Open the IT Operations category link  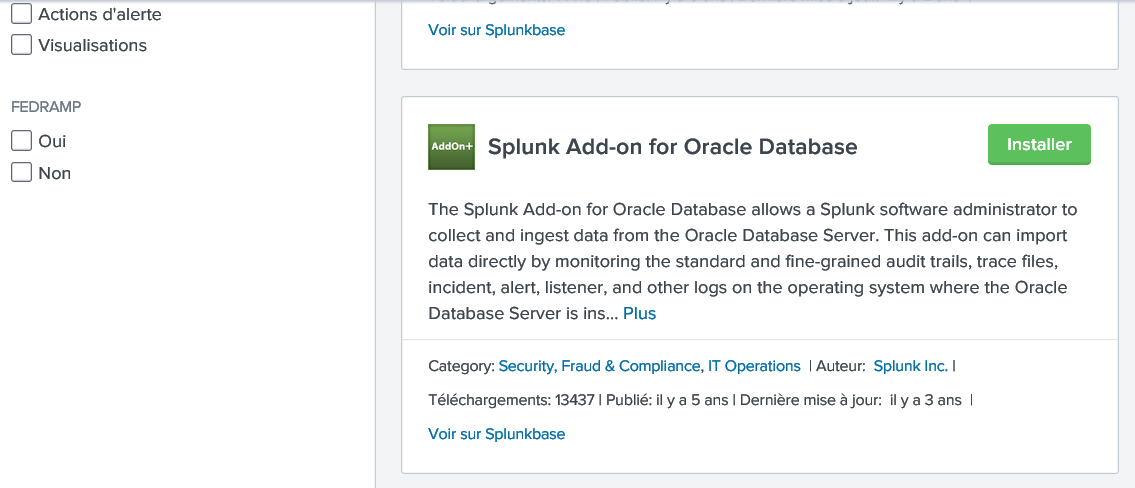tap(754, 366)
